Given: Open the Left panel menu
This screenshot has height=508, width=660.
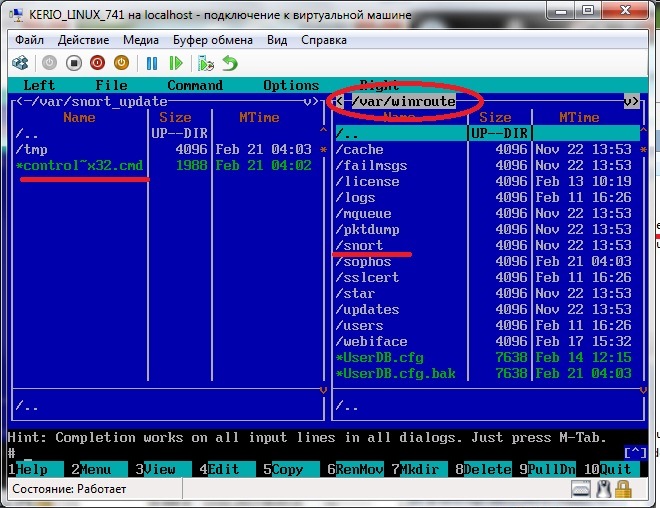Looking at the screenshot, I should coord(39,86).
